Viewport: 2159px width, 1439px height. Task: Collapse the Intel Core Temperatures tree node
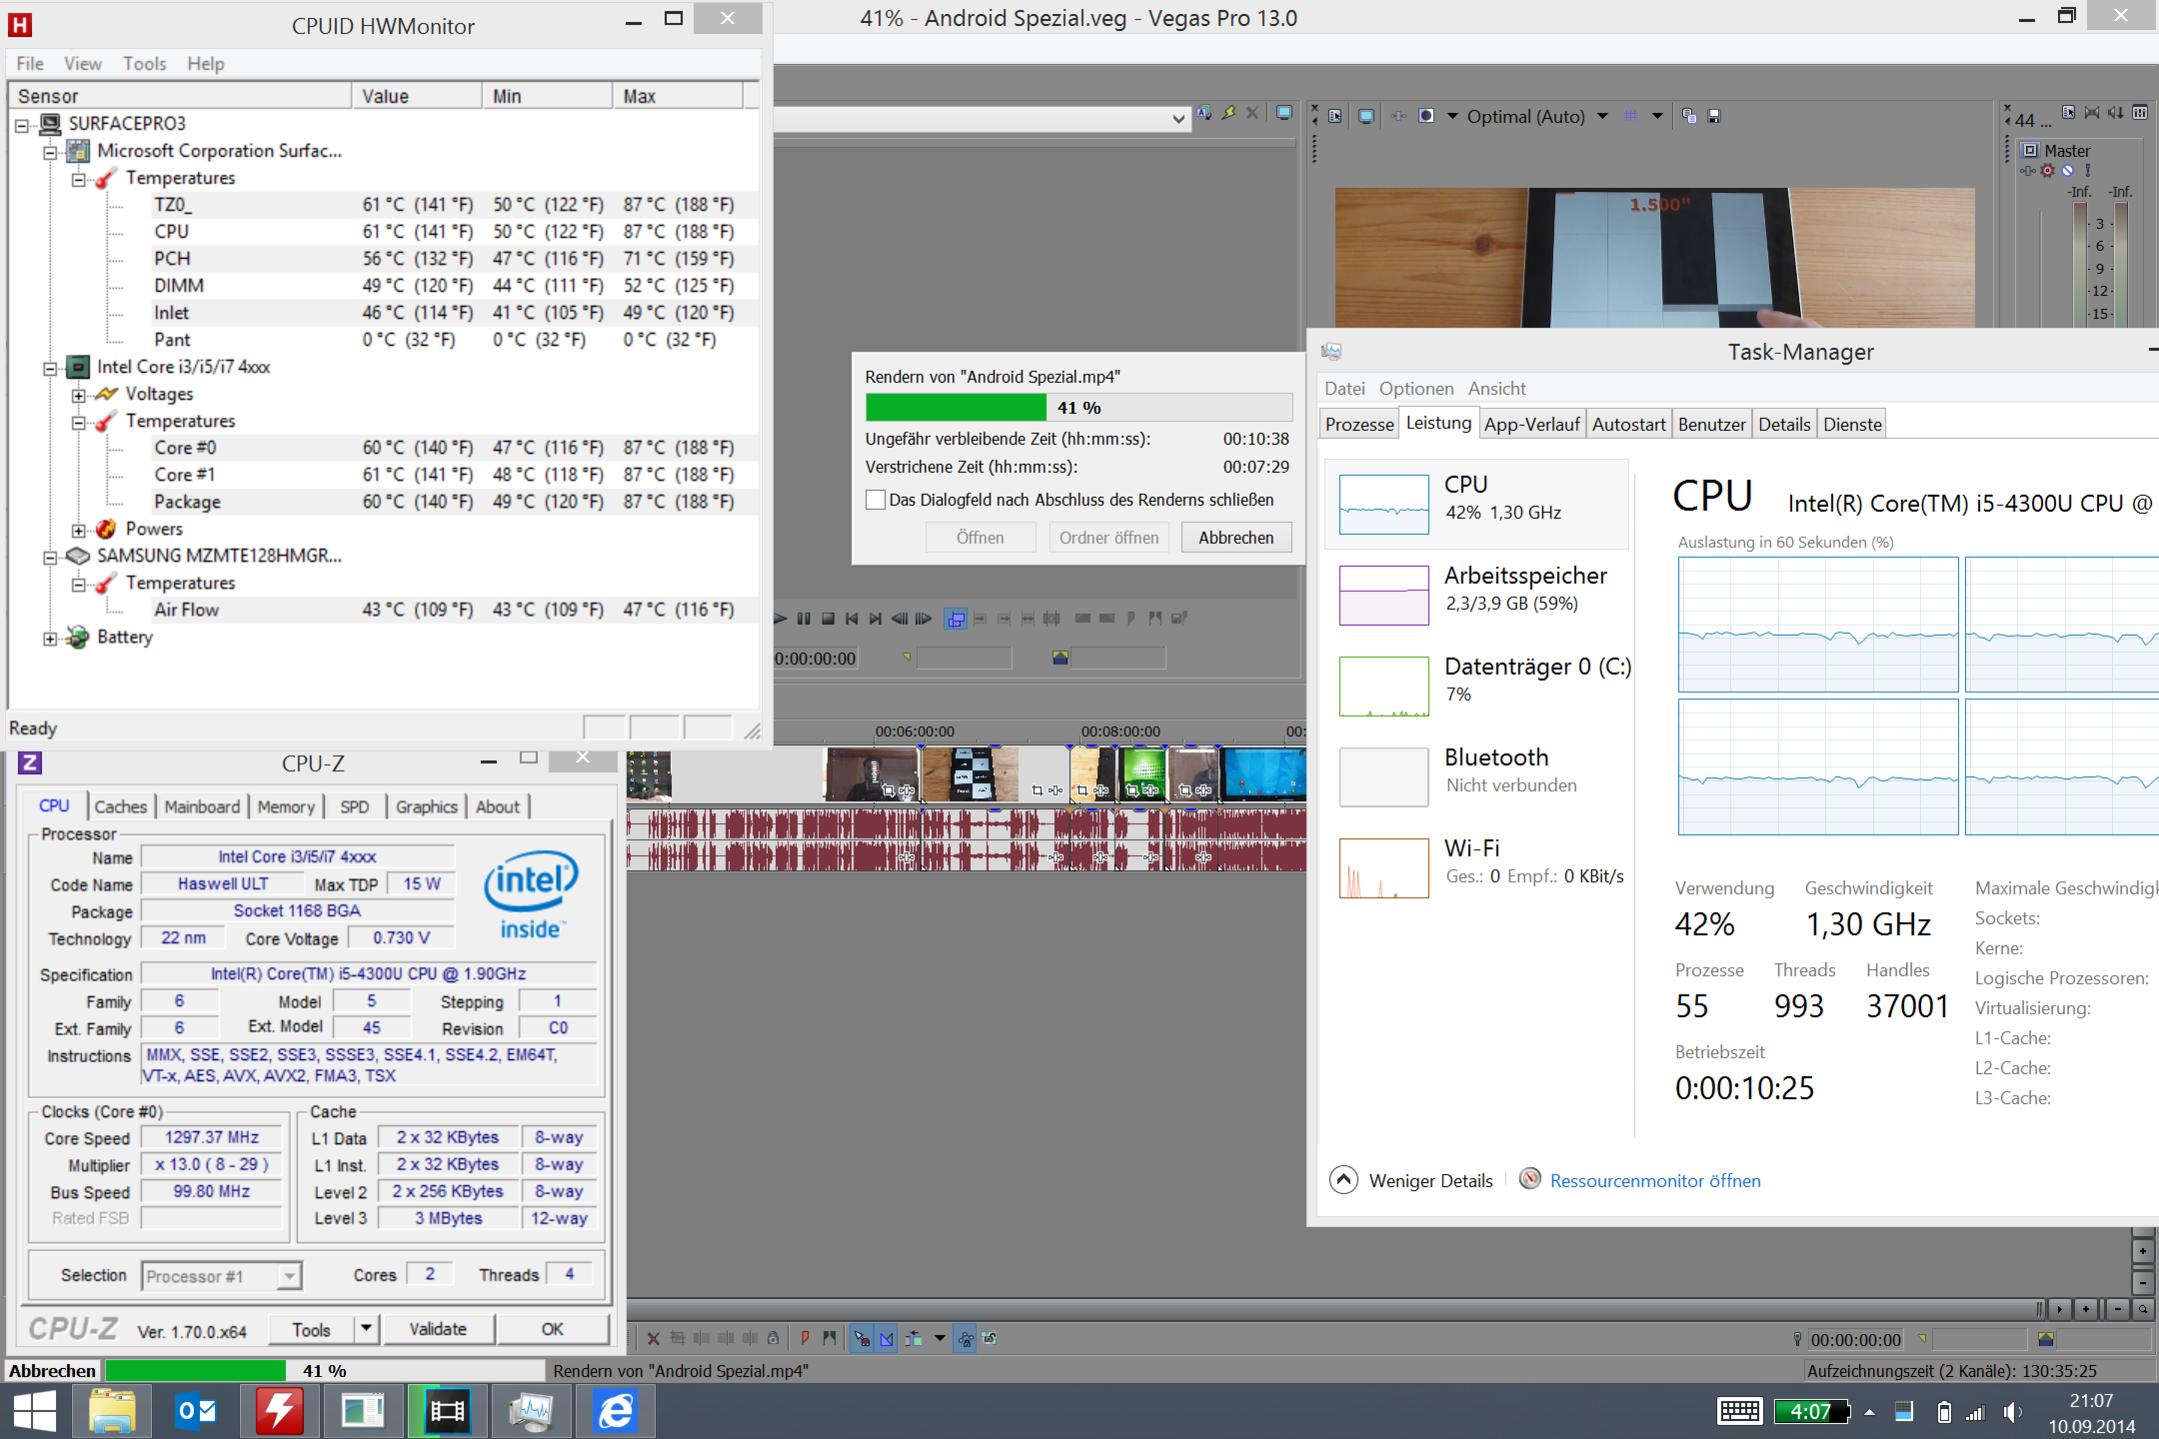click(79, 422)
